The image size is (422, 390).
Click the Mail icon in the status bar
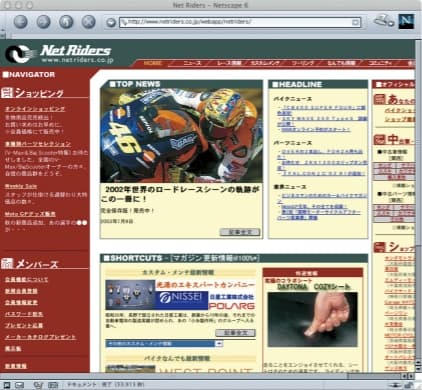(x=20, y=385)
